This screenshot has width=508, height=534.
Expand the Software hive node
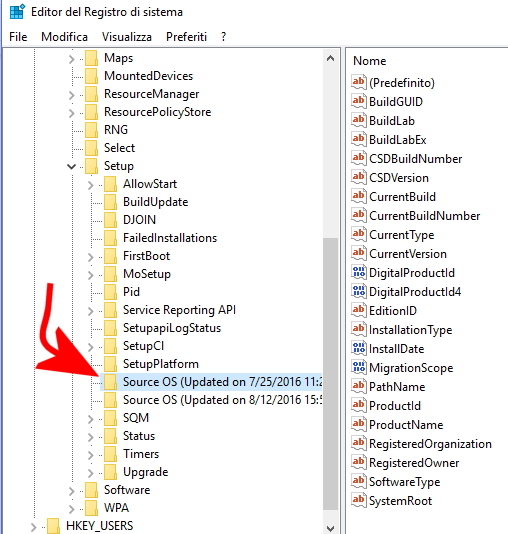coord(71,491)
